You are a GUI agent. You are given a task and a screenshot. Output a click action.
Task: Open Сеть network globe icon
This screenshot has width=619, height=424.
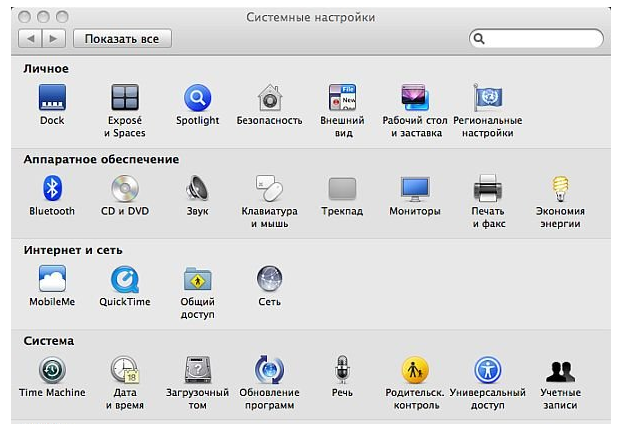[270, 279]
